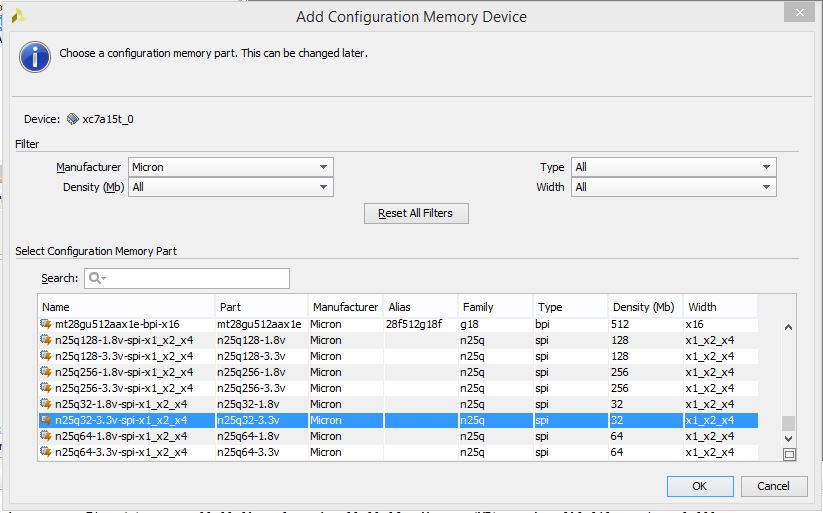Sort table by Name column header
The image size is (823, 513).
click(126, 307)
